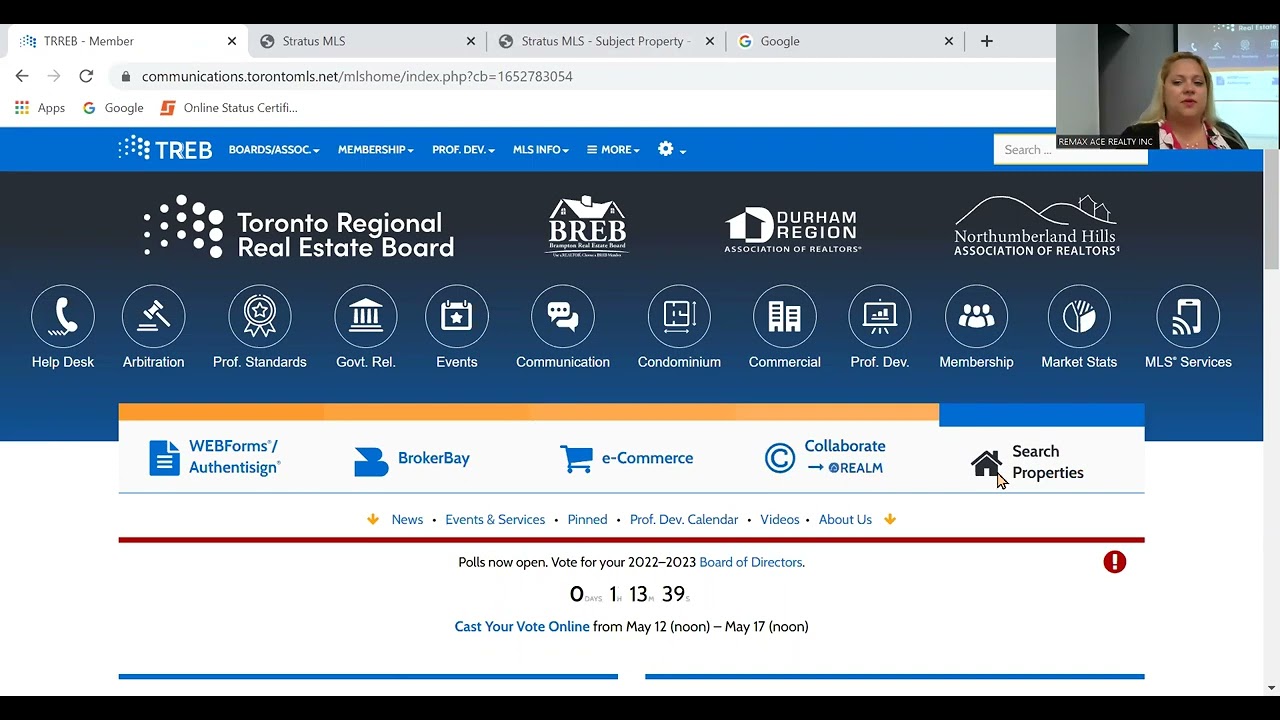This screenshot has width=1280, height=720.
Task: Open the Prof. Dev. presentation icon
Action: coord(880,317)
